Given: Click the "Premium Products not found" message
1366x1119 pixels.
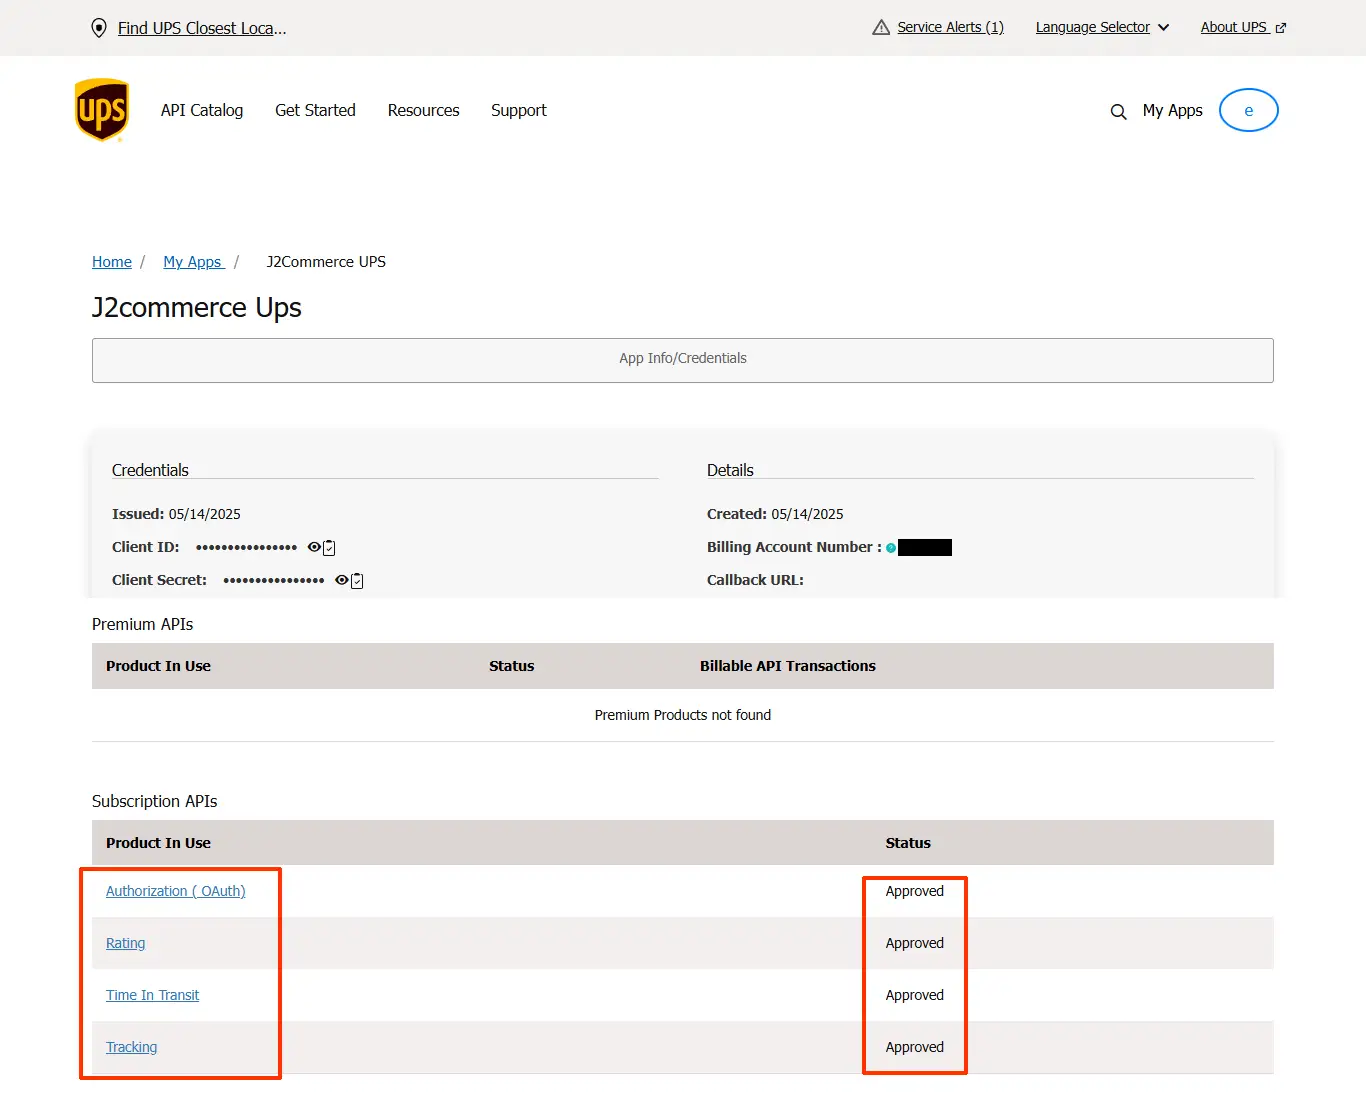Looking at the screenshot, I should coord(683,715).
